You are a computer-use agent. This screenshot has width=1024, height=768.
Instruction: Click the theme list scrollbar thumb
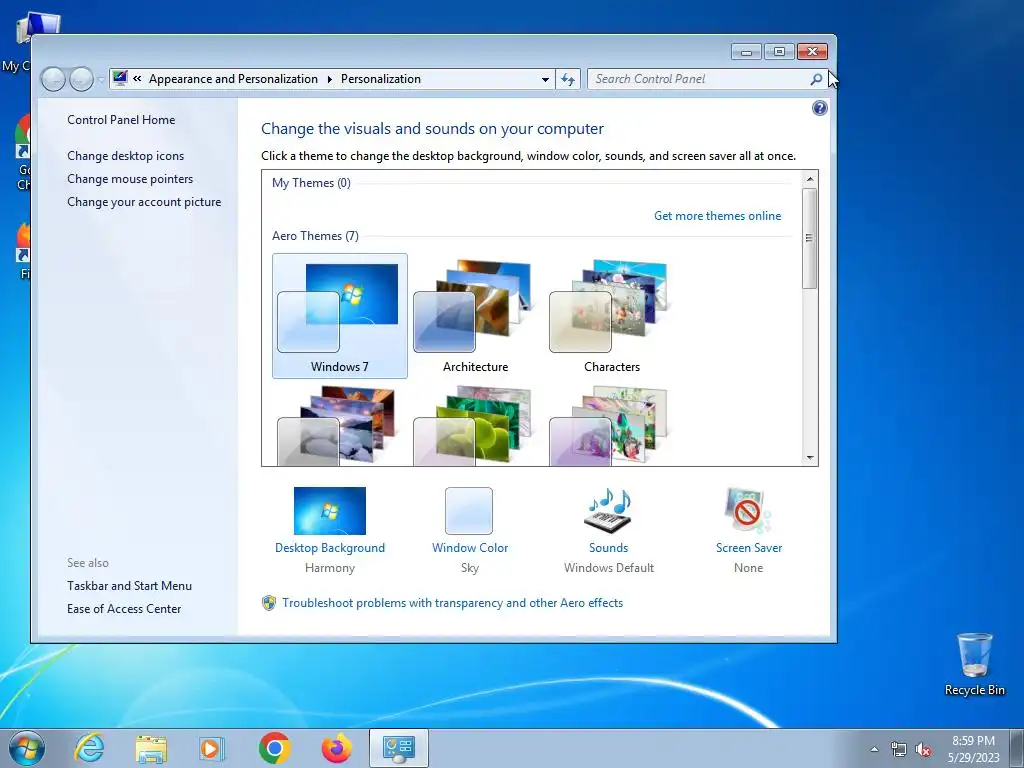pos(810,238)
